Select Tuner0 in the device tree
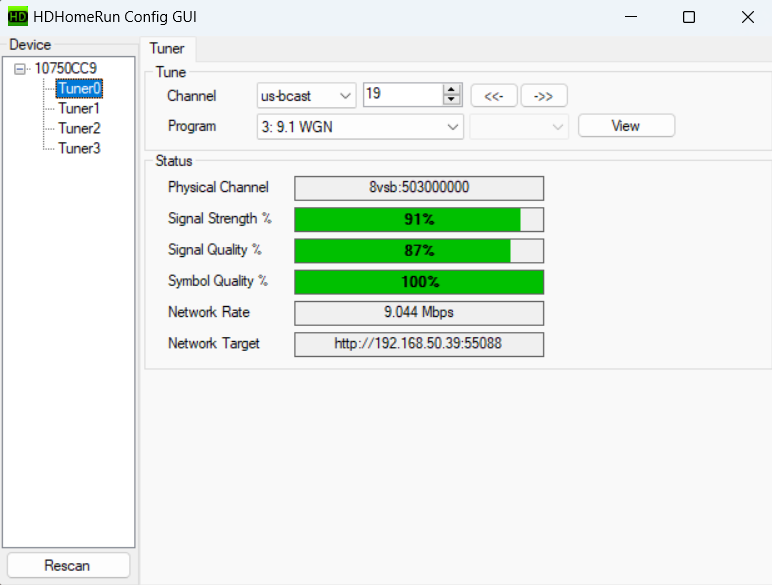Viewport: 772px width, 585px height. click(x=79, y=88)
